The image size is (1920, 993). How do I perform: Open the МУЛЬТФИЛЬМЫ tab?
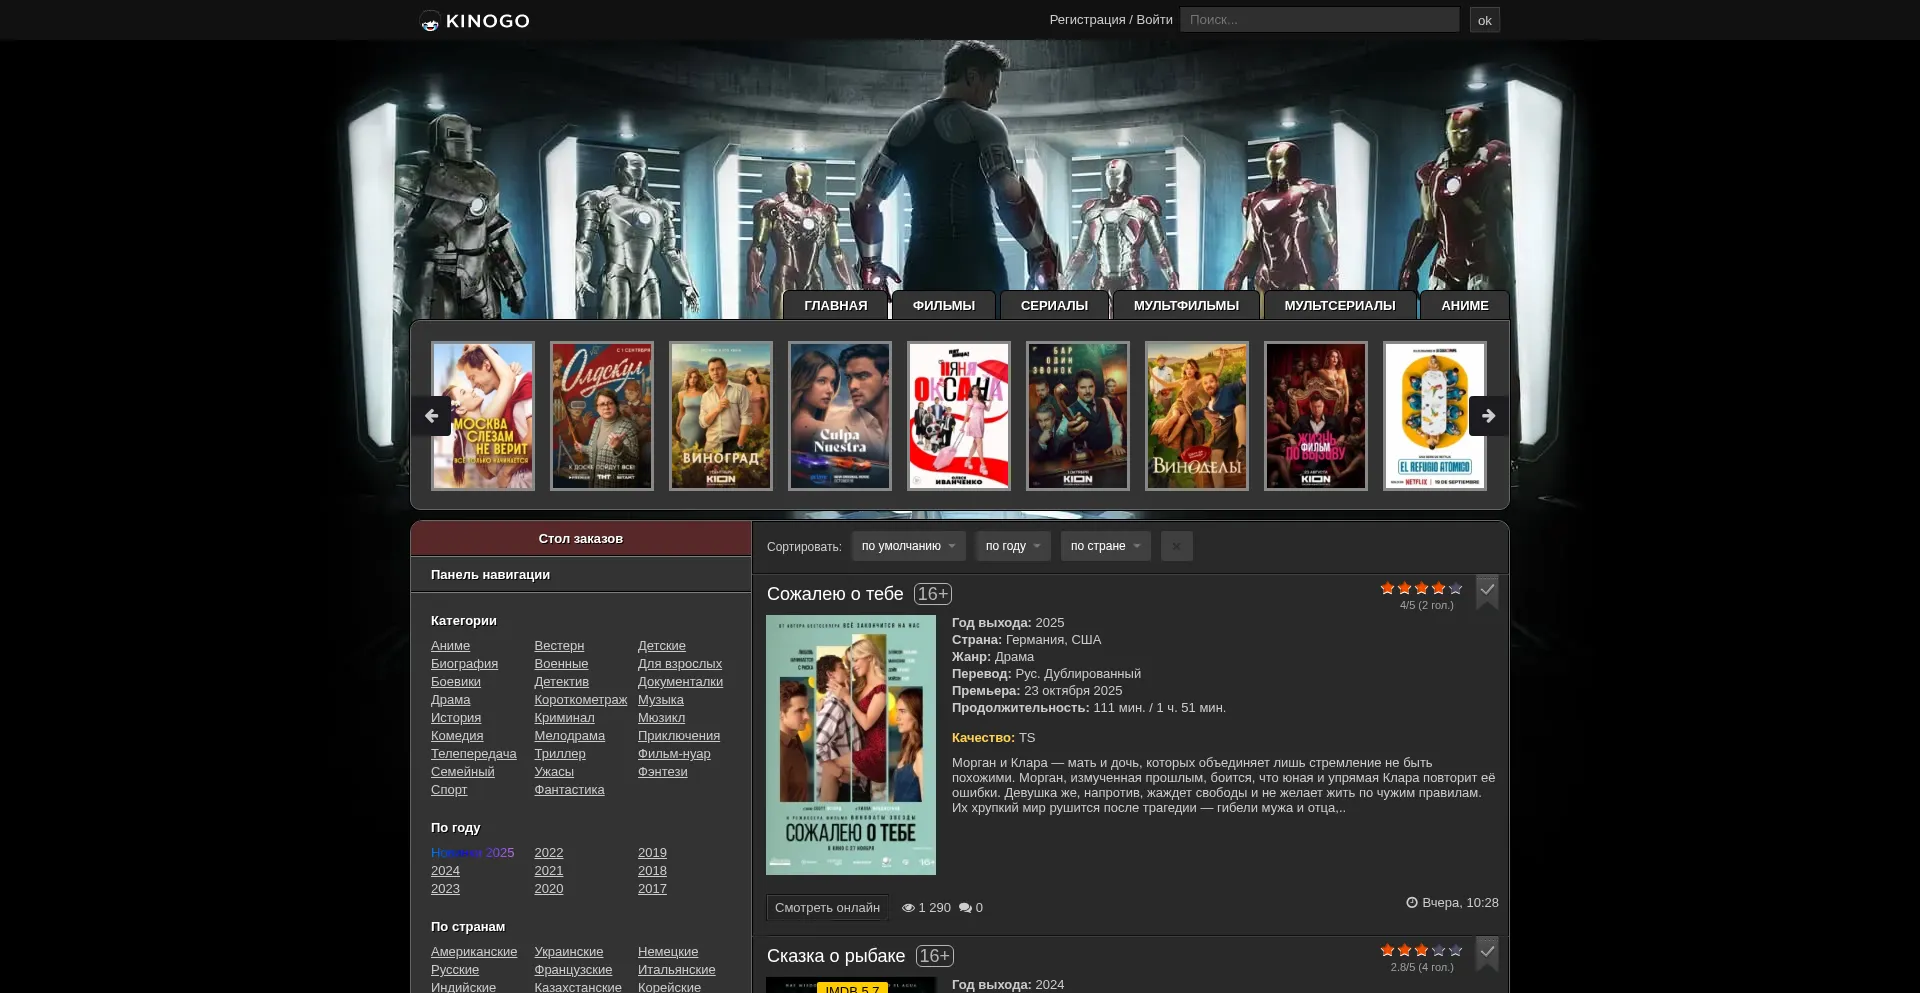coord(1186,306)
